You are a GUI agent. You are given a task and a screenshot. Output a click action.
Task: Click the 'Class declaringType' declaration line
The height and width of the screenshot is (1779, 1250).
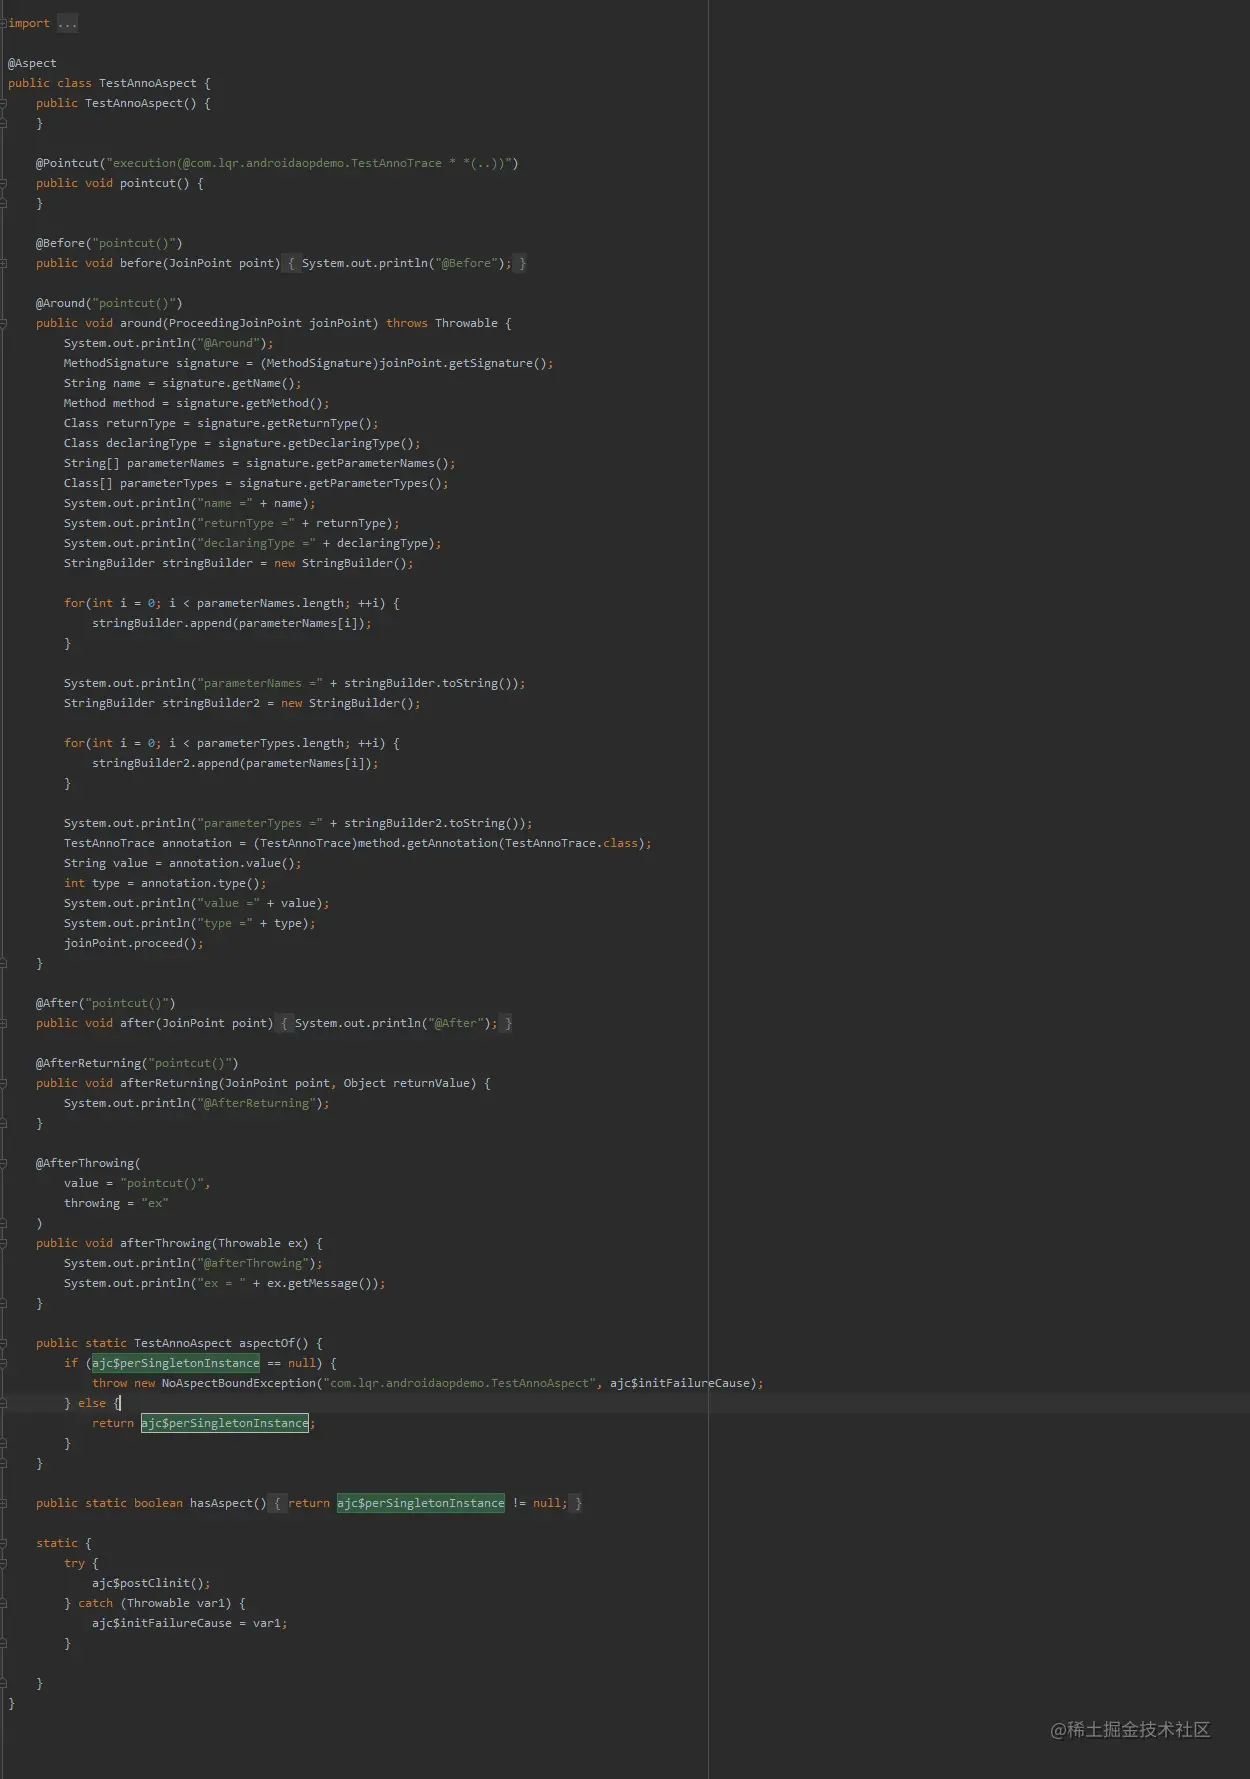pos(242,443)
